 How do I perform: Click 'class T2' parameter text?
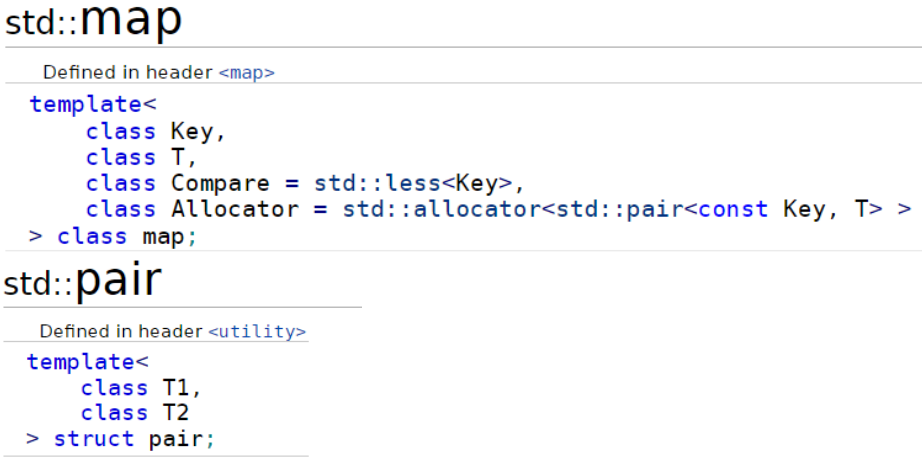click(135, 413)
